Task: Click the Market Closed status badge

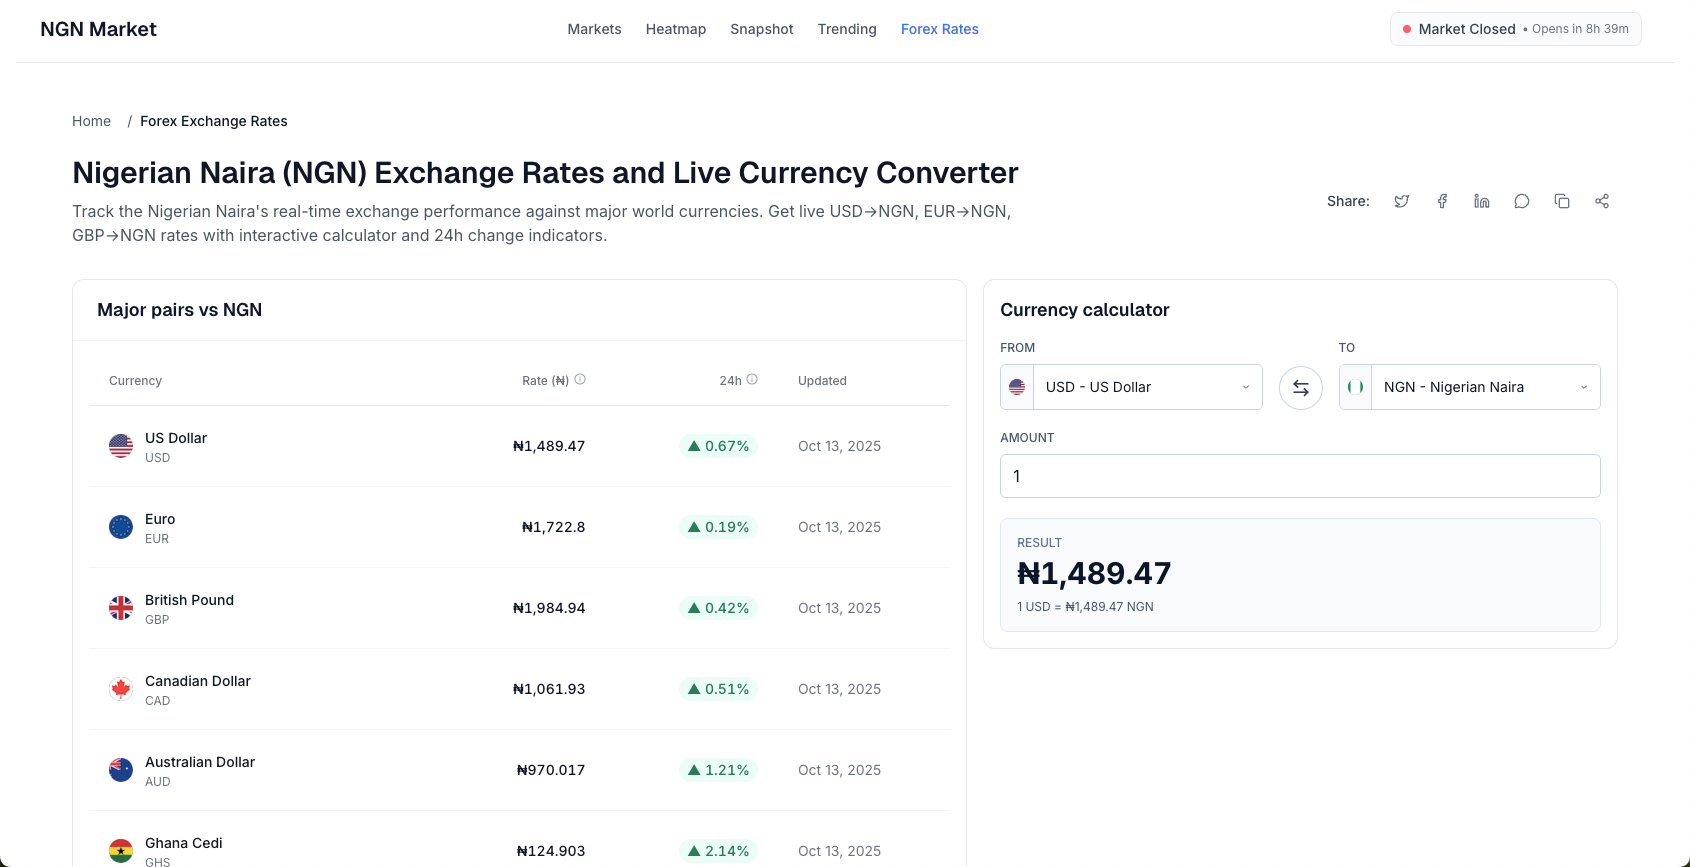Action: pyautogui.click(x=1515, y=29)
